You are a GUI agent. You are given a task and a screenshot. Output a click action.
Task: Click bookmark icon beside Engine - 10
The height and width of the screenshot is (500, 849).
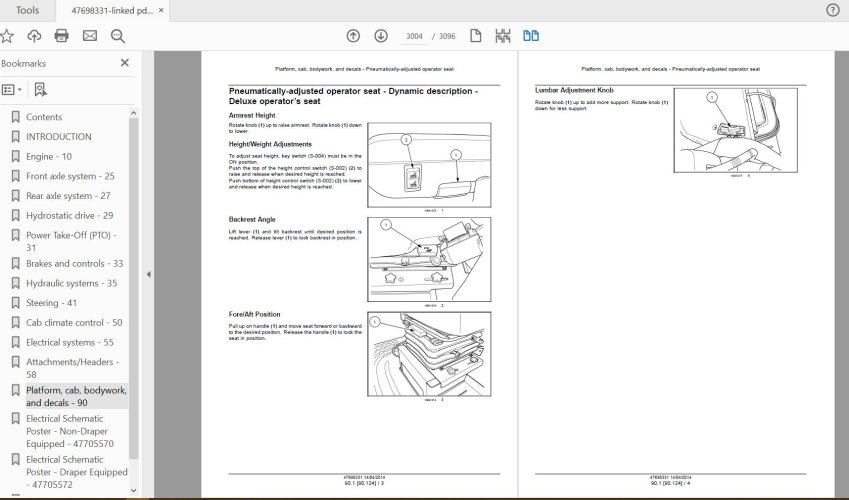[x=16, y=157]
